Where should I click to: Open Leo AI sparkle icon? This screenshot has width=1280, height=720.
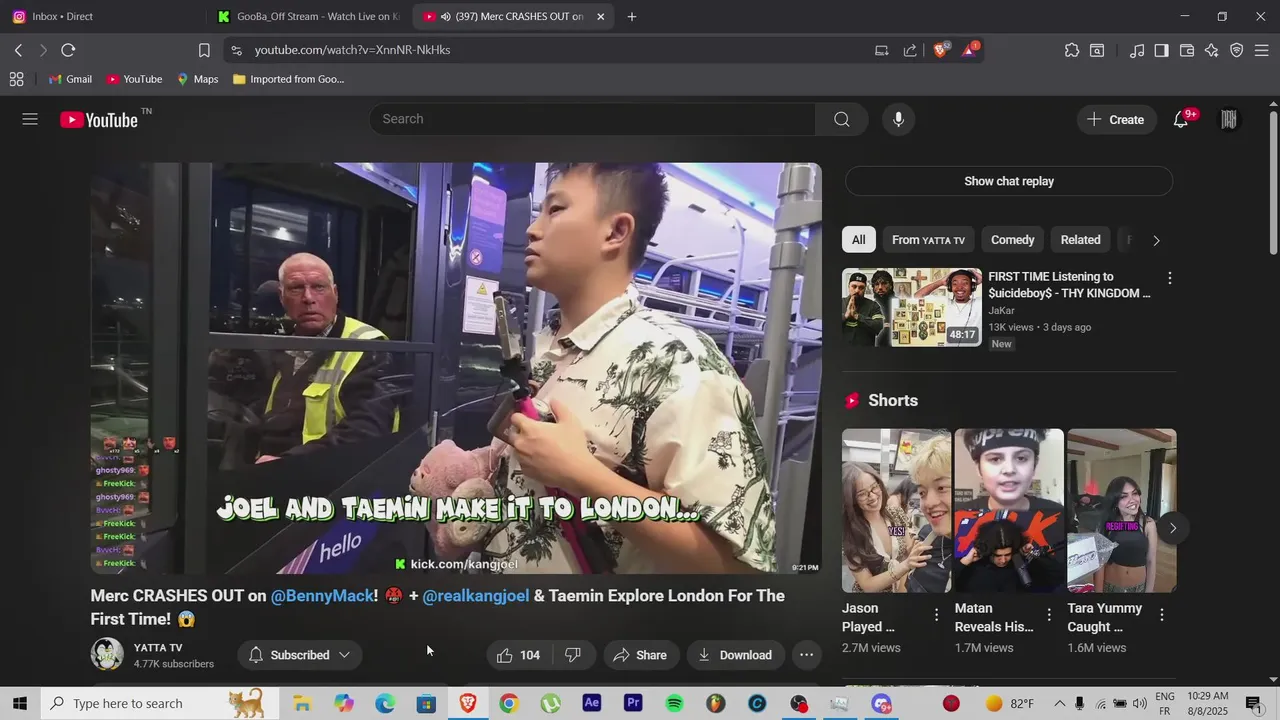[x=1212, y=50]
